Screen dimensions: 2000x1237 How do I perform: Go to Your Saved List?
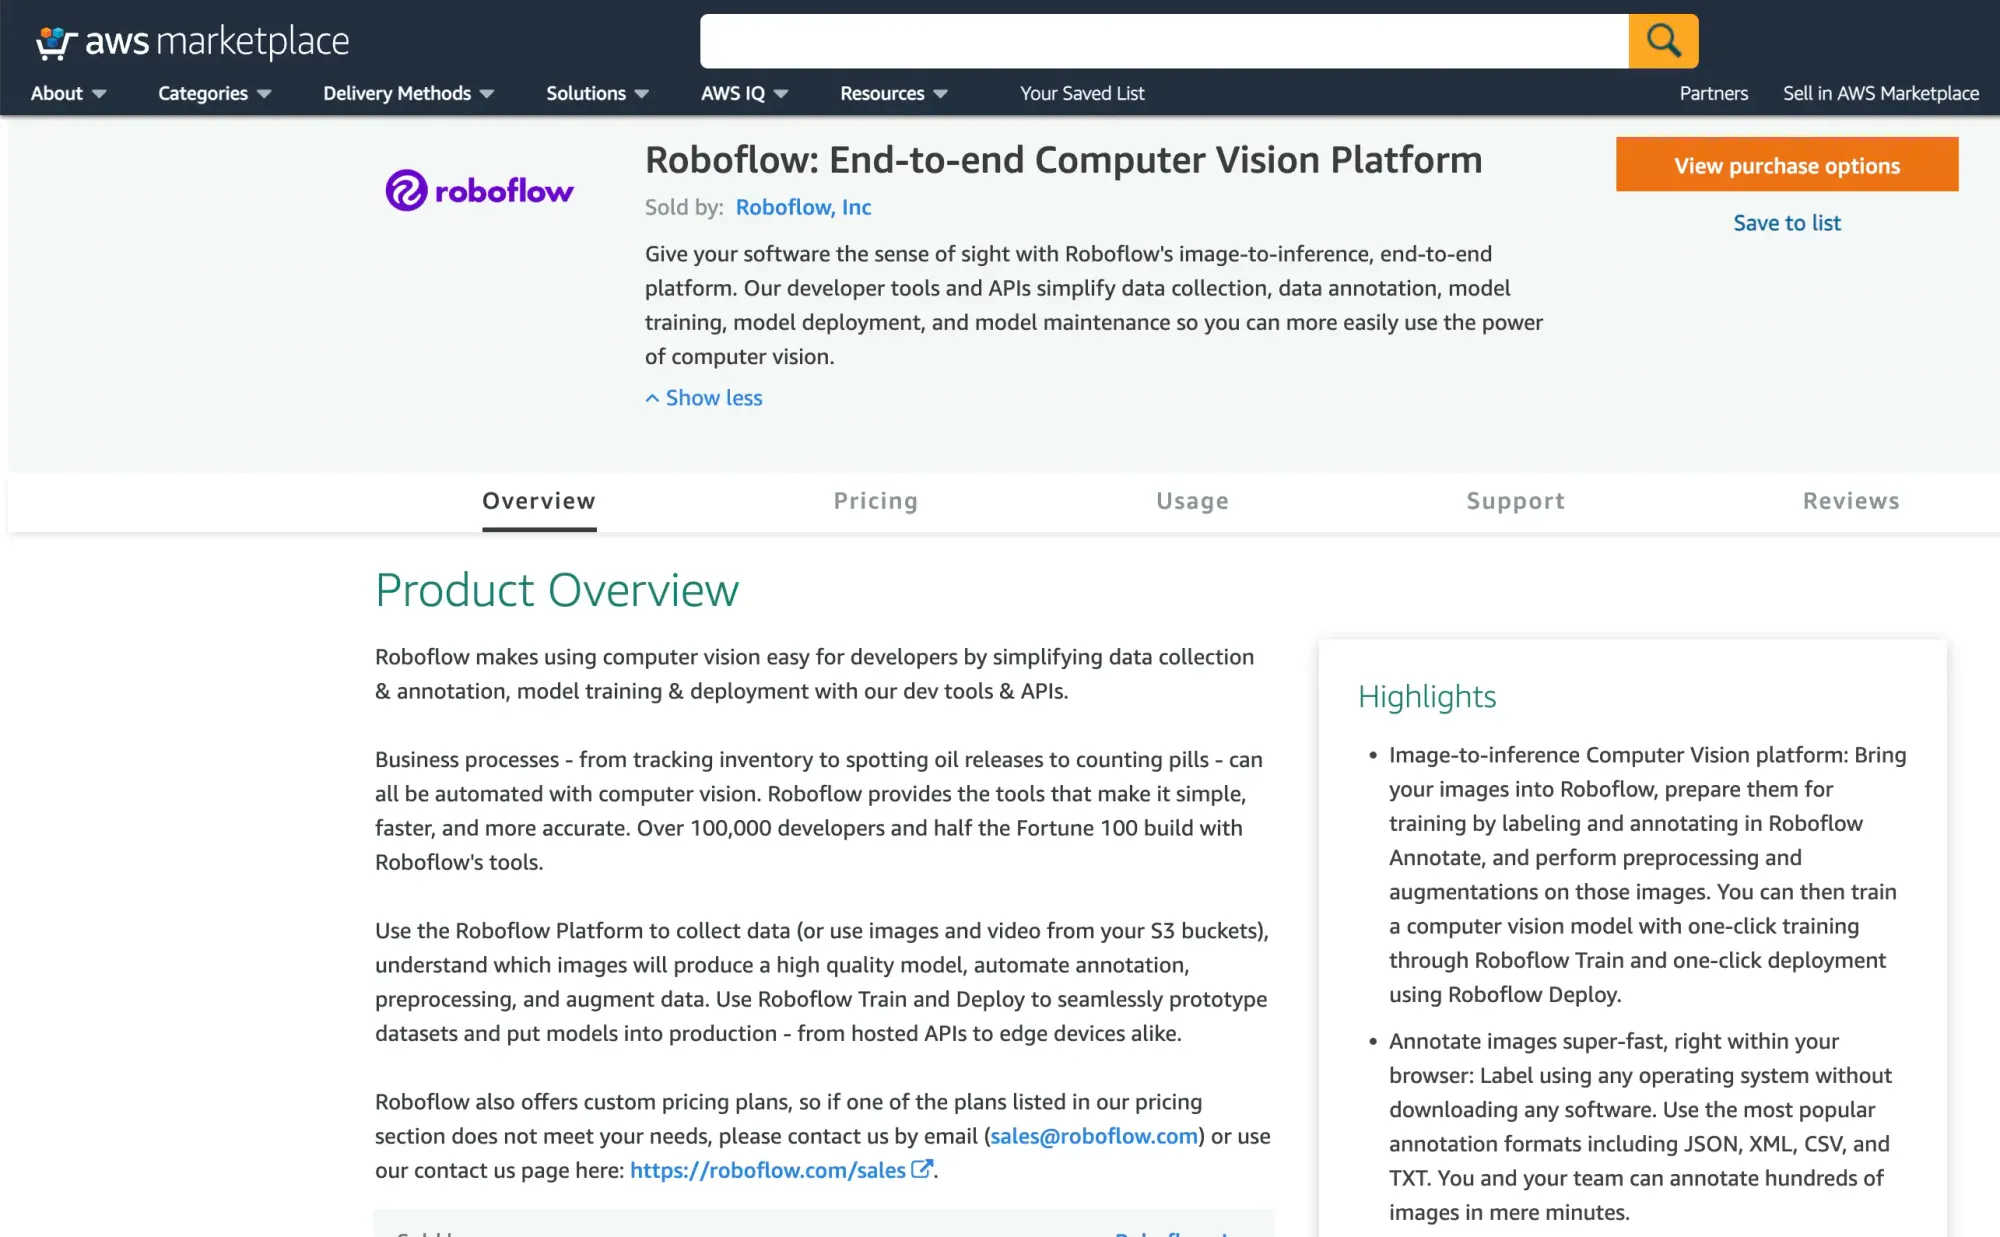coord(1082,93)
